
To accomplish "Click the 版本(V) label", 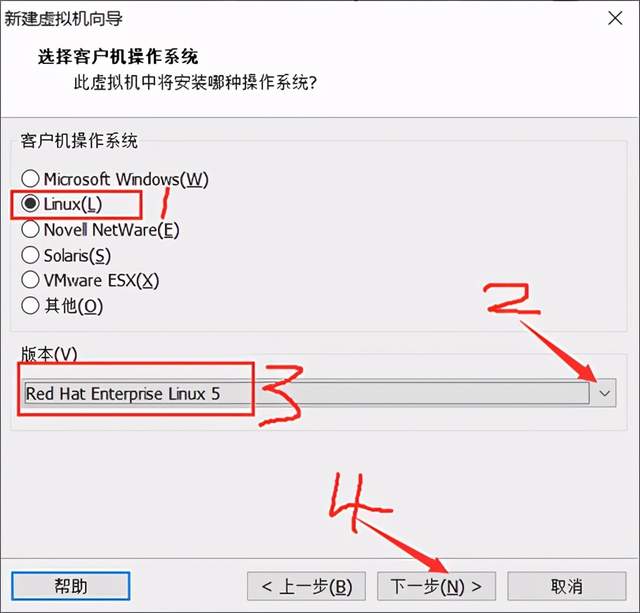I will [x=49, y=353].
